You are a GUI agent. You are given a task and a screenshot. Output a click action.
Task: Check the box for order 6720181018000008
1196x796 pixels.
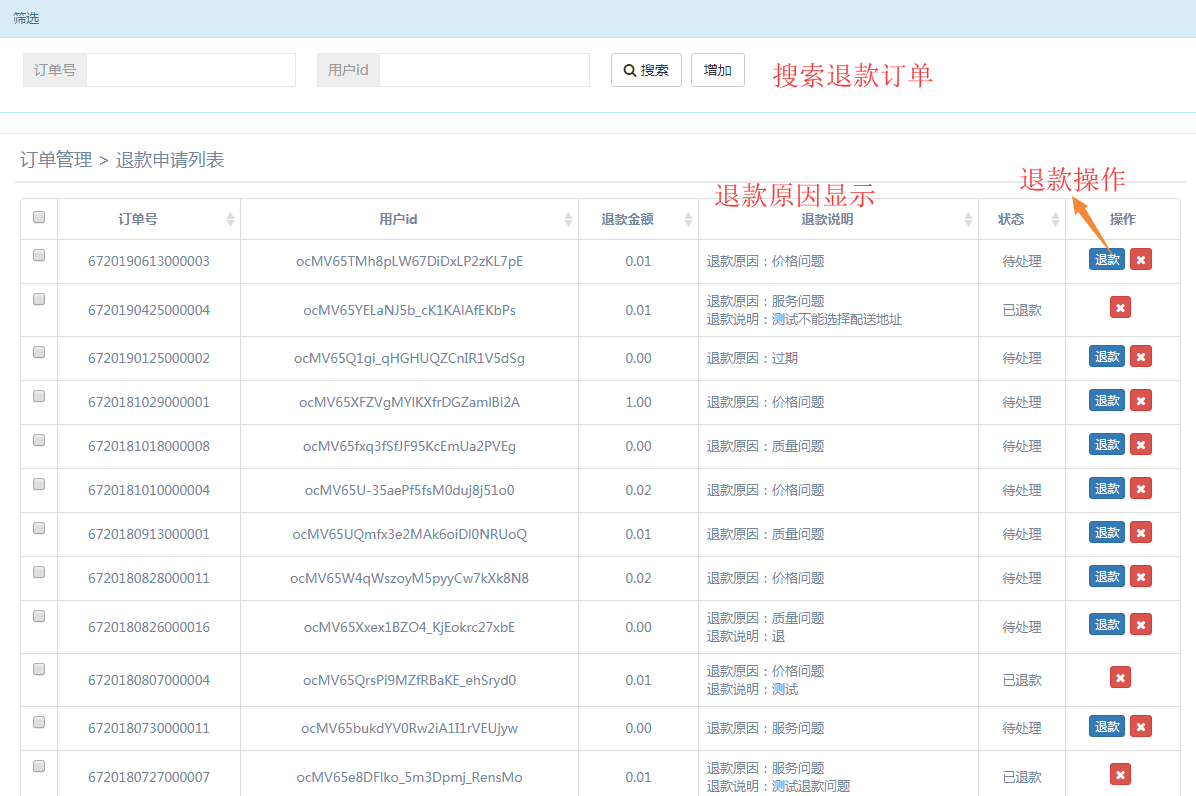point(39,441)
